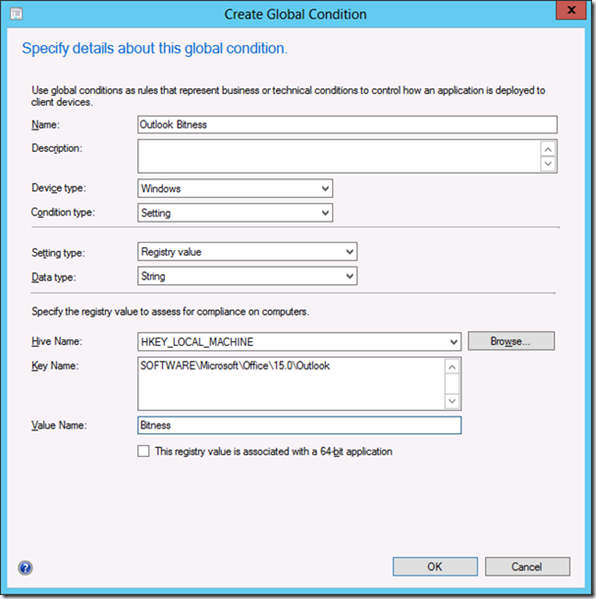Click the Key Name scroll down arrow
The height and width of the screenshot is (599, 596).
point(452,401)
